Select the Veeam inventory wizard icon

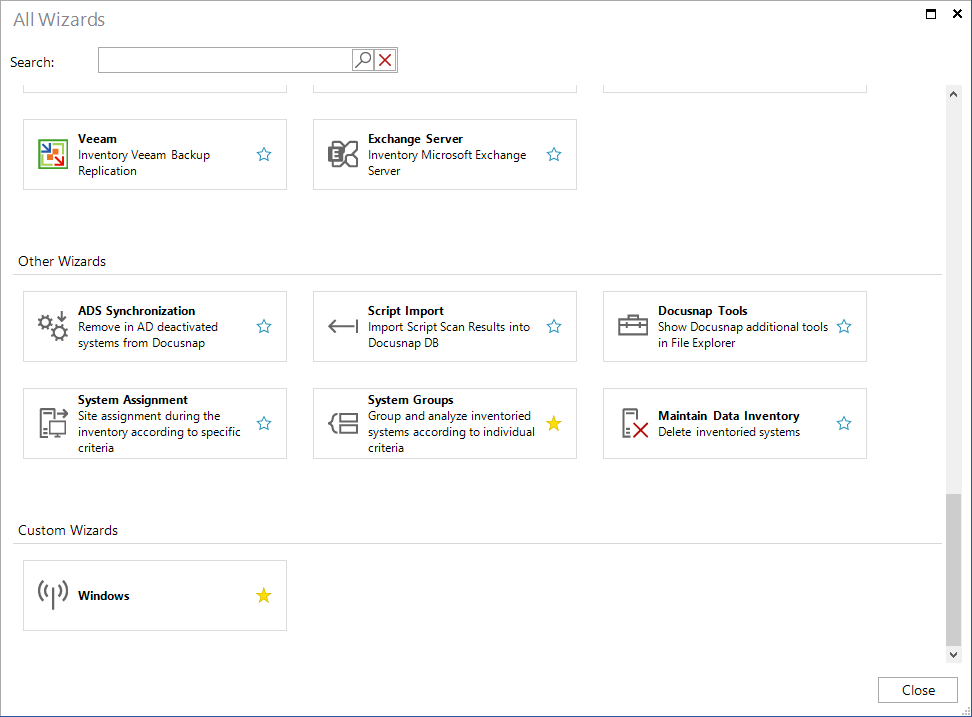click(x=51, y=153)
